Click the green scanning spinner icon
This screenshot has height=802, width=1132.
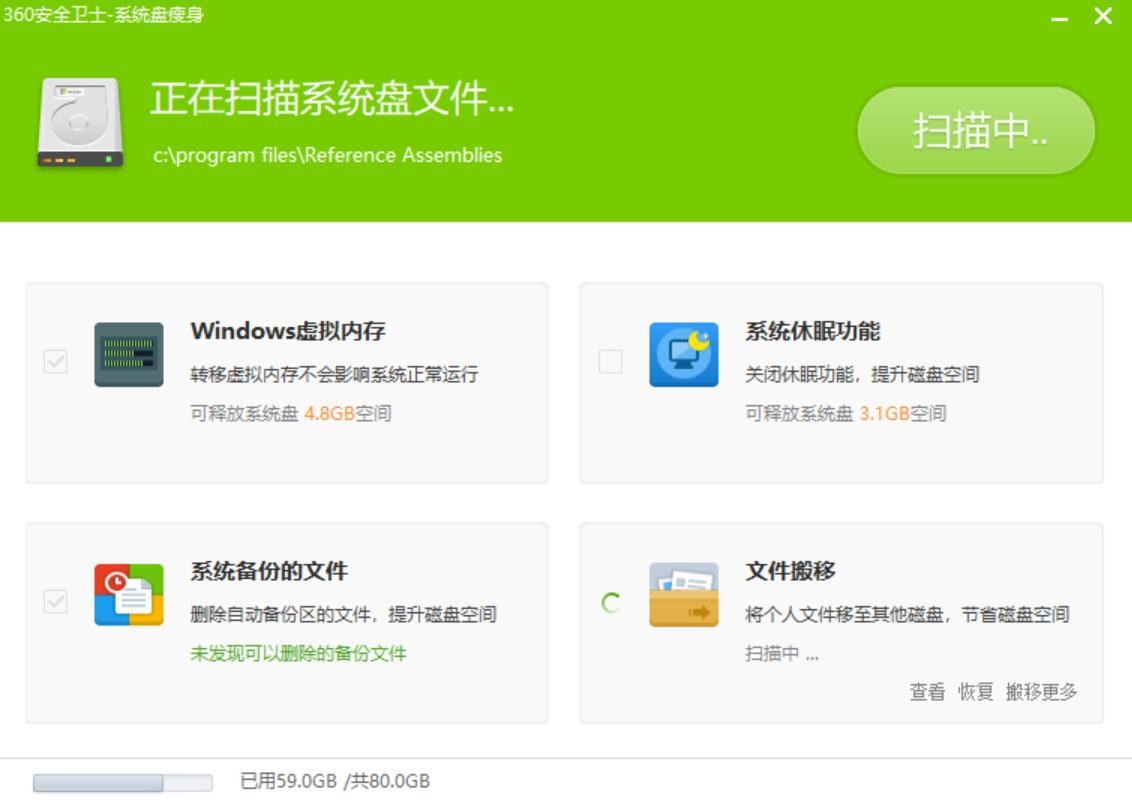click(x=610, y=603)
